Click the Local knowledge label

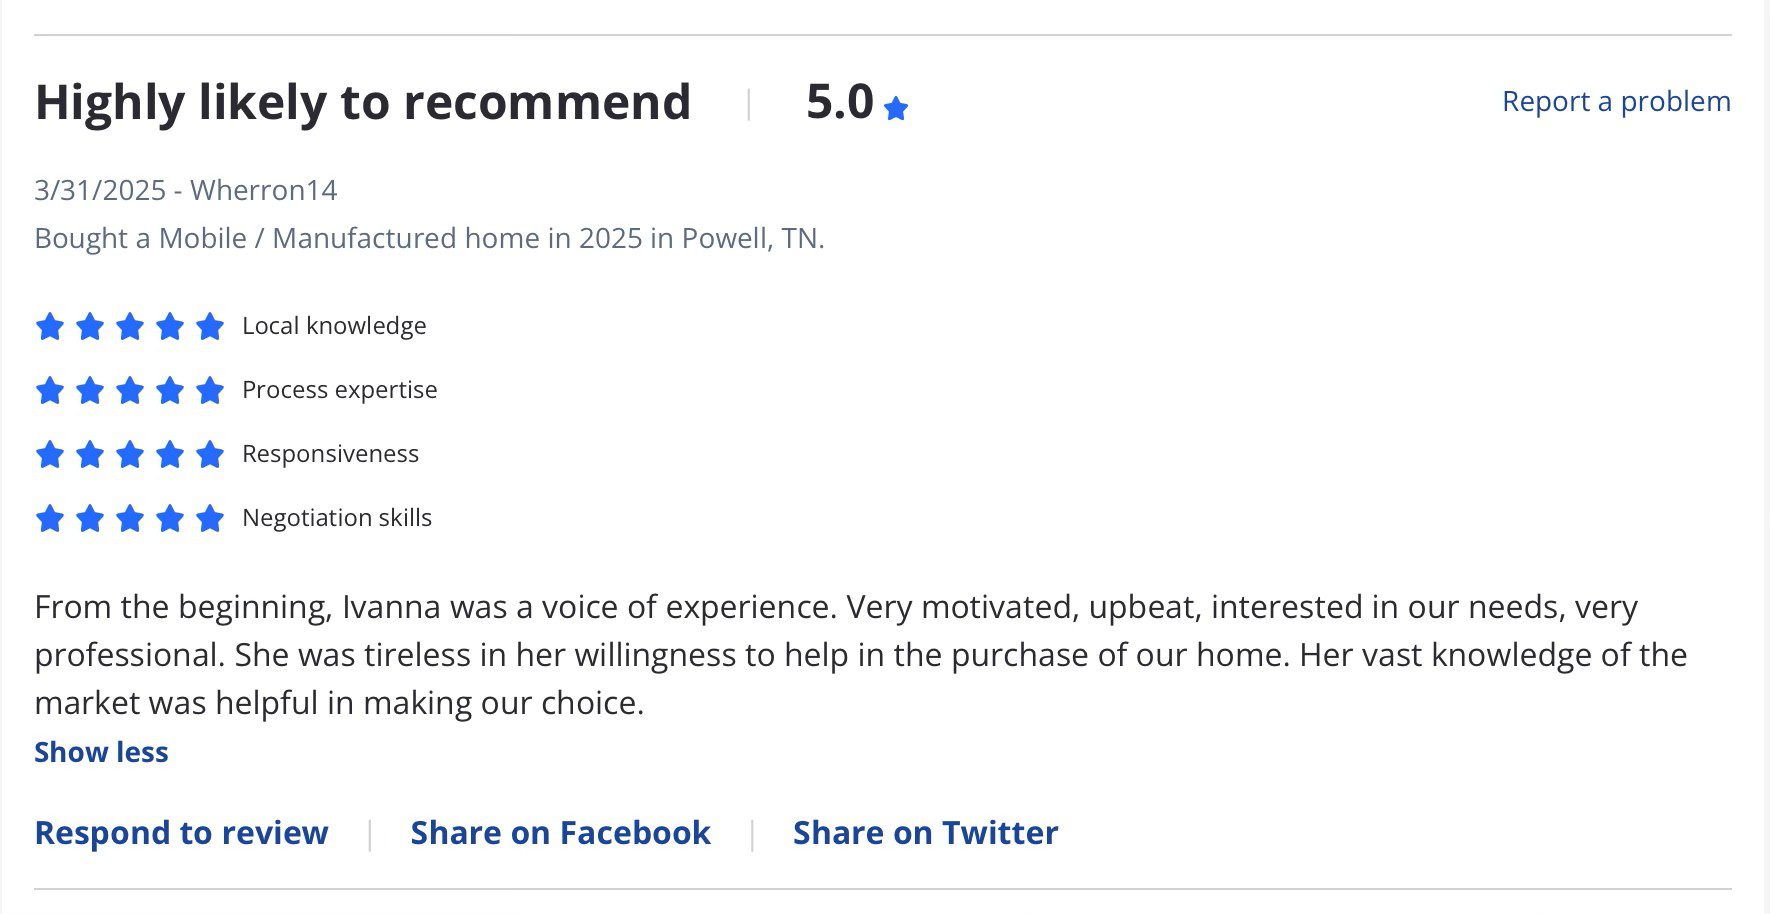(334, 326)
